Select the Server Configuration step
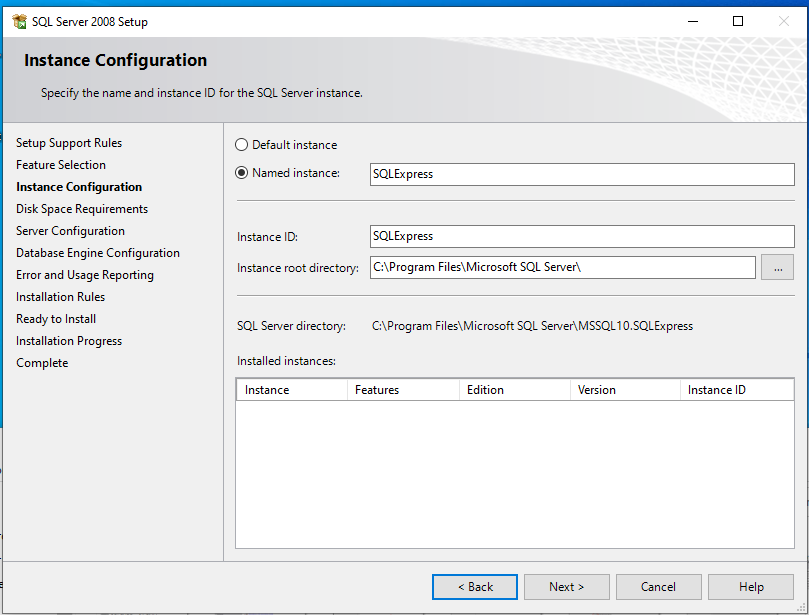The height and width of the screenshot is (615, 809). point(70,231)
